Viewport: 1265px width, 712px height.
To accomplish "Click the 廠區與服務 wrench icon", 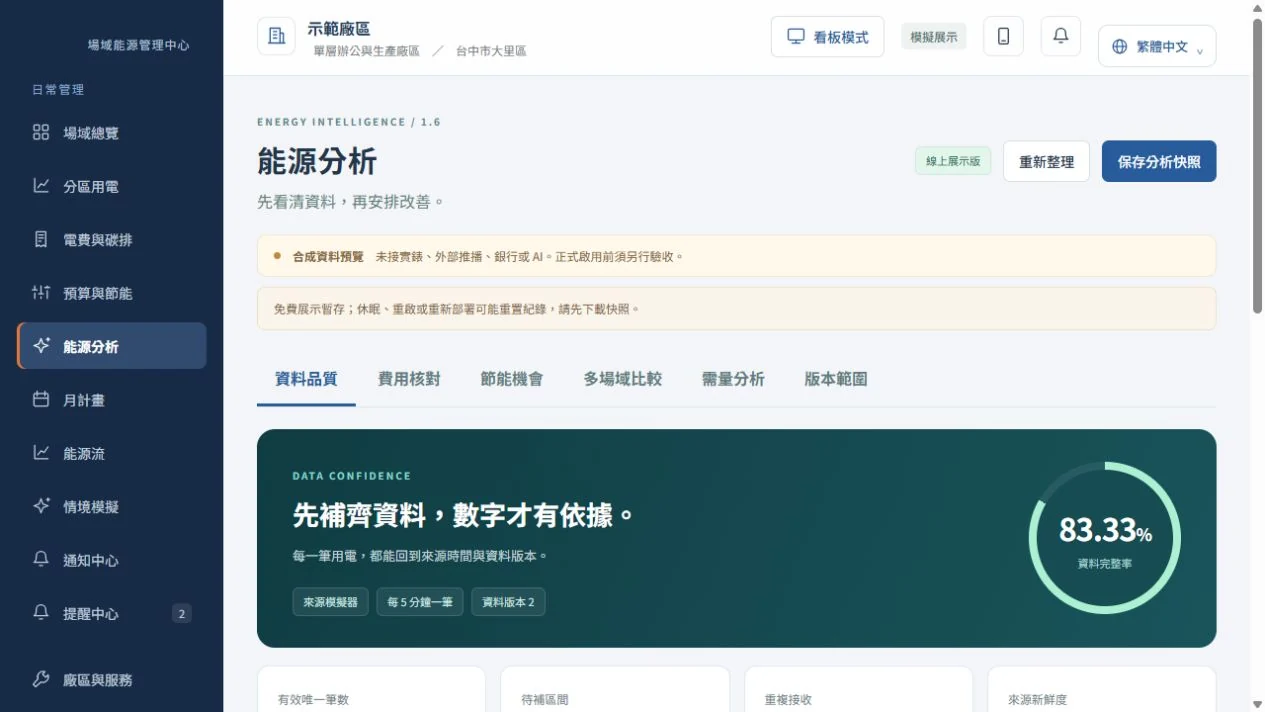I will (41, 680).
